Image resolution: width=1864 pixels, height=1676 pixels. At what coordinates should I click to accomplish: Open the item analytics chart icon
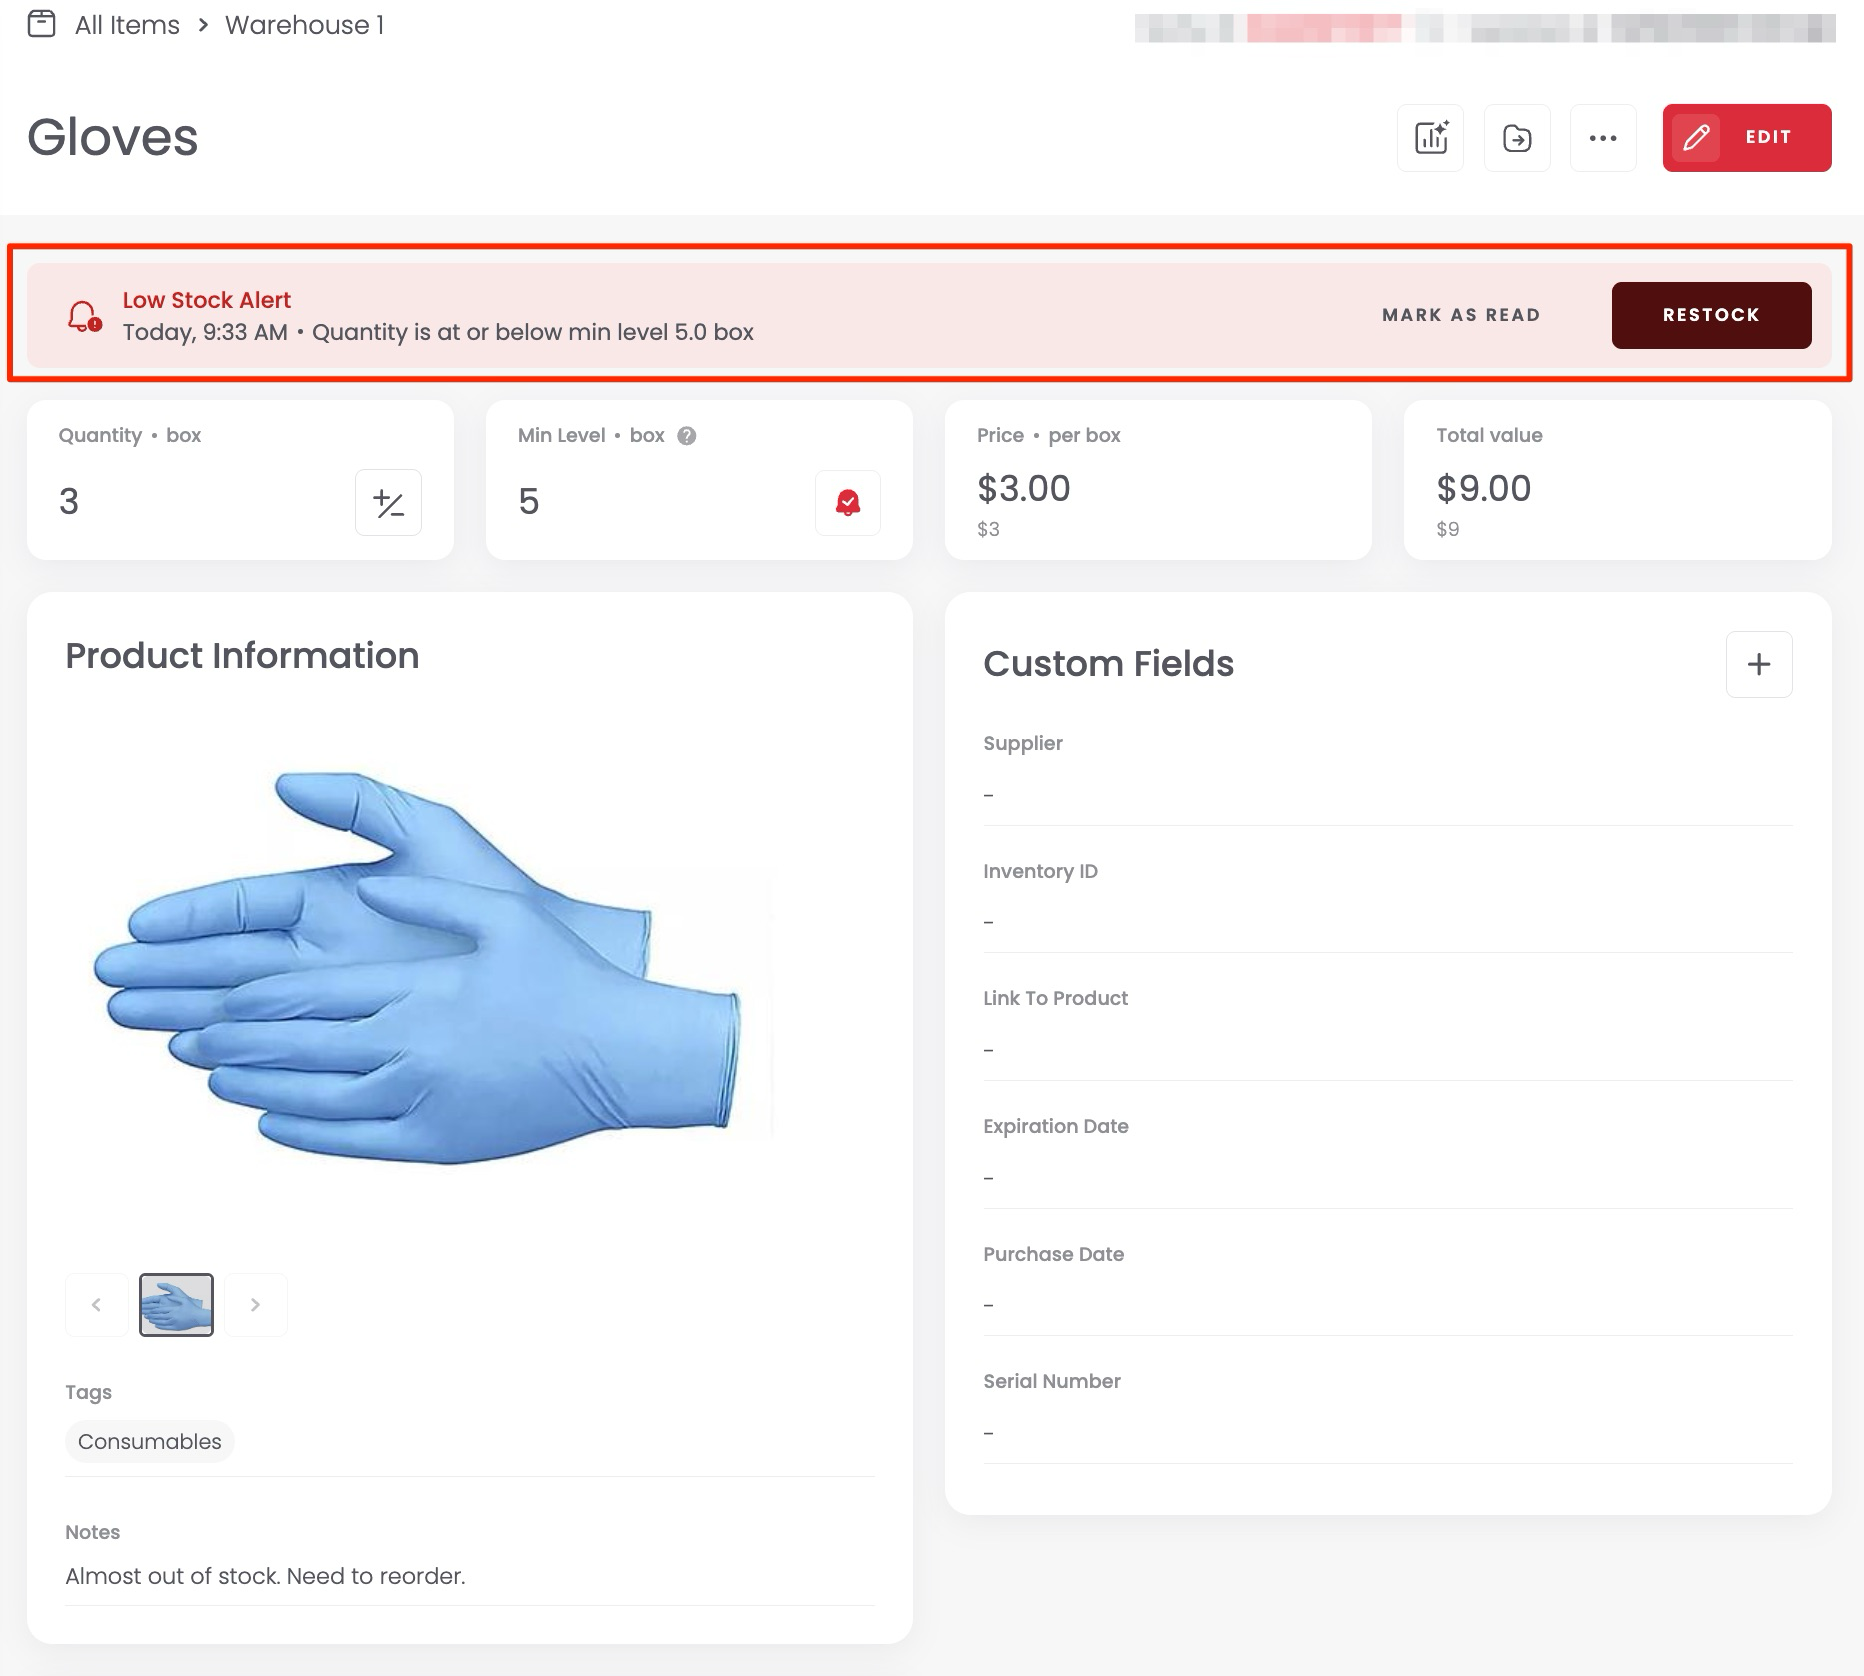pos(1430,138)
